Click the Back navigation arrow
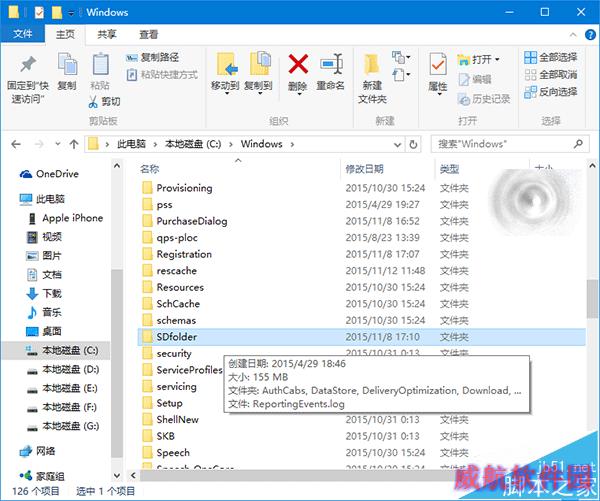Screen dimensions: 600x501 click(16, 144)
